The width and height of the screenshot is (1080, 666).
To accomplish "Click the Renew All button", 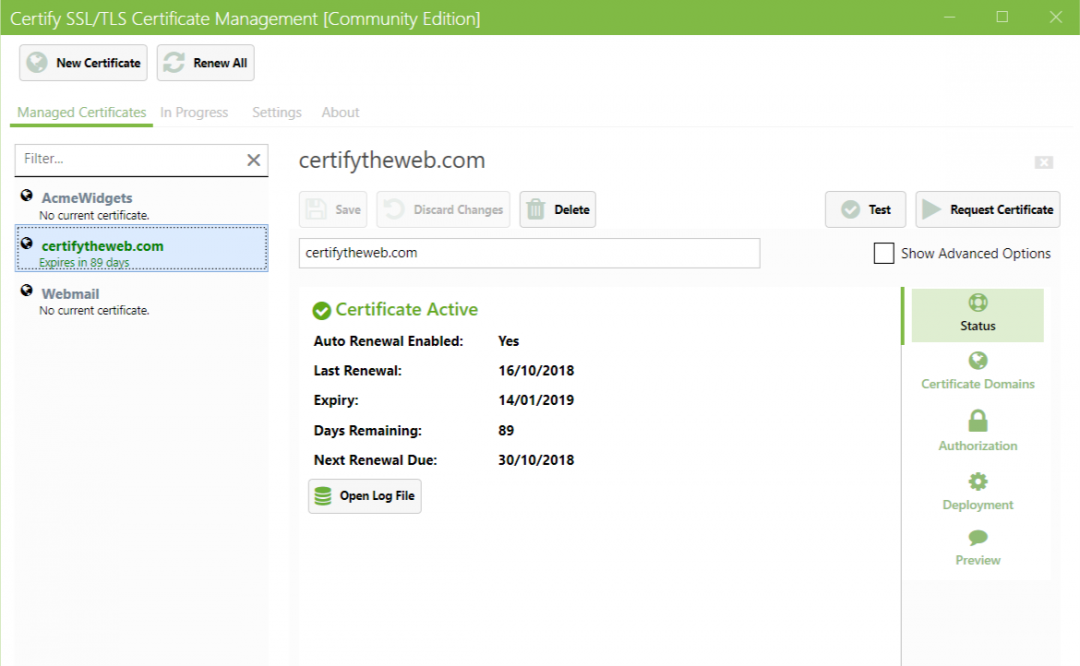I will (x=205, y=63).
